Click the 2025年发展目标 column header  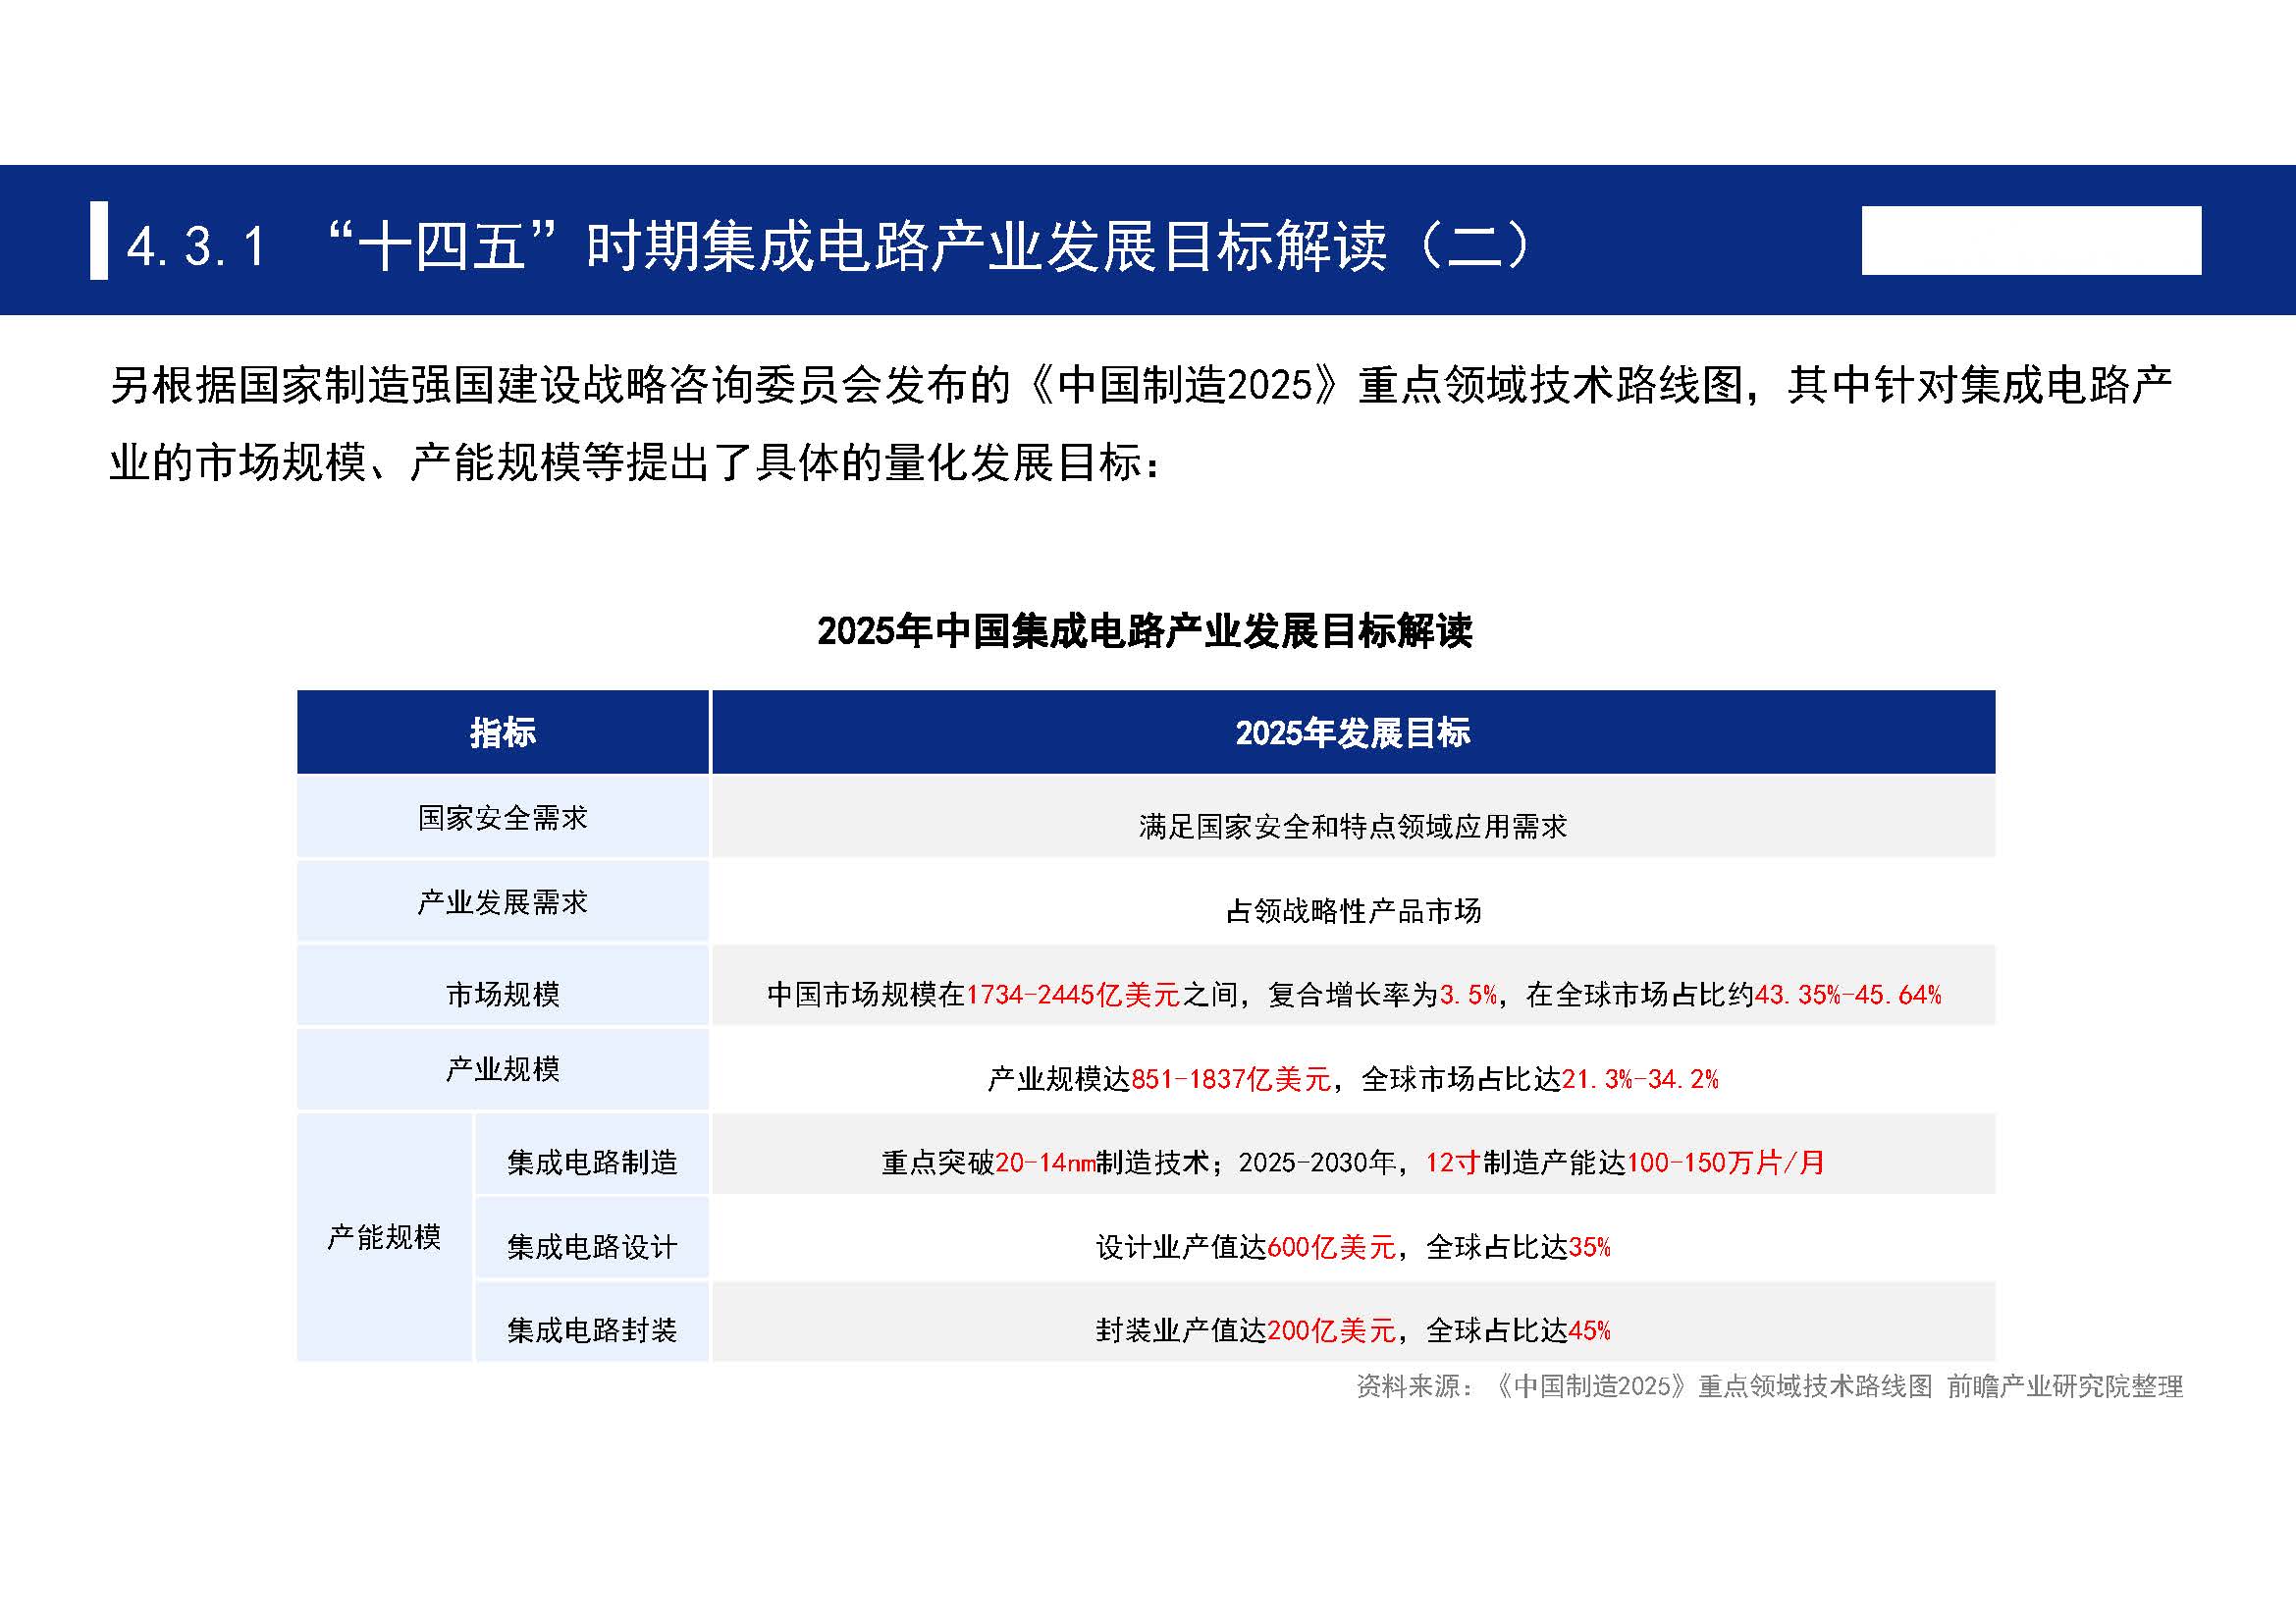[x=1352, y=733]
